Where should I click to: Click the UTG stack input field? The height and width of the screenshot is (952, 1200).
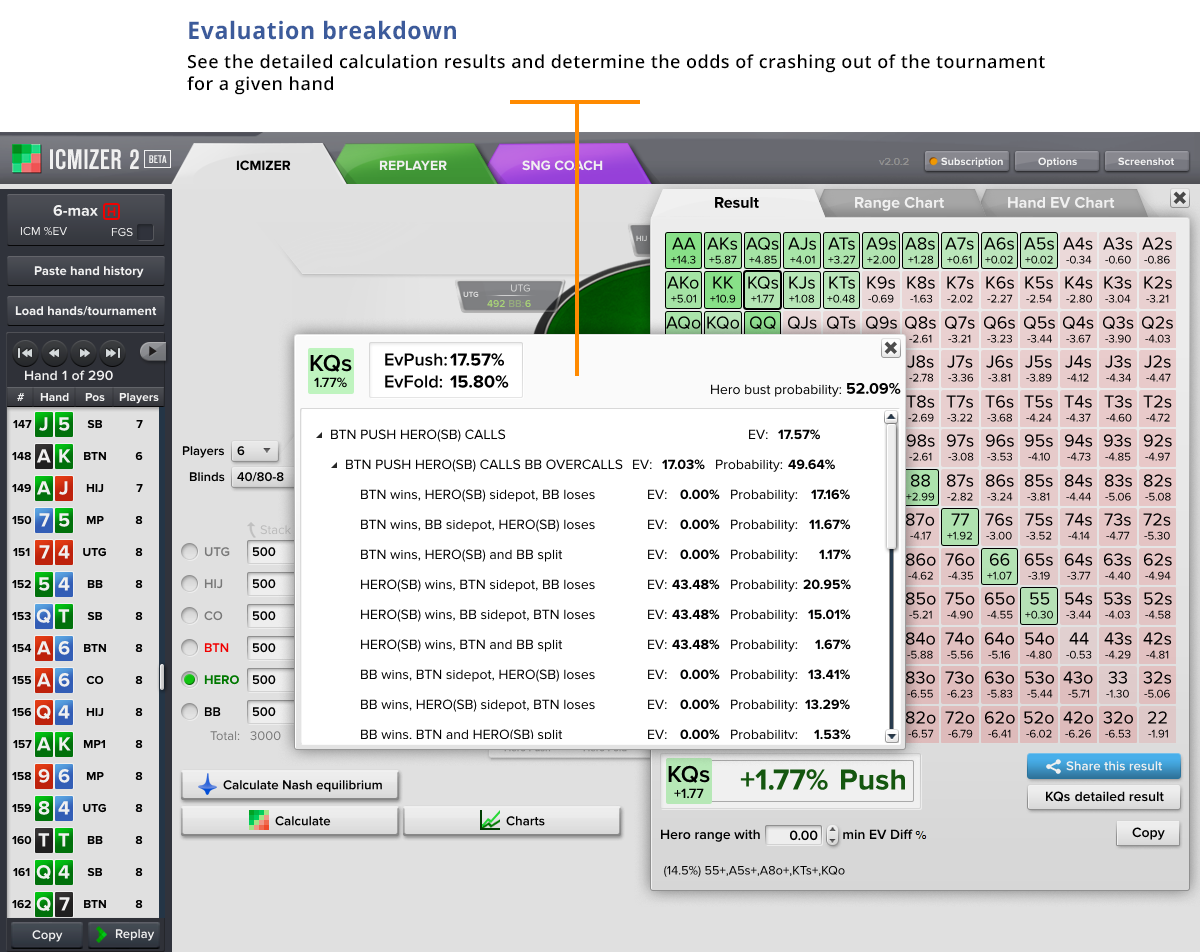click(x=270, y=552)
